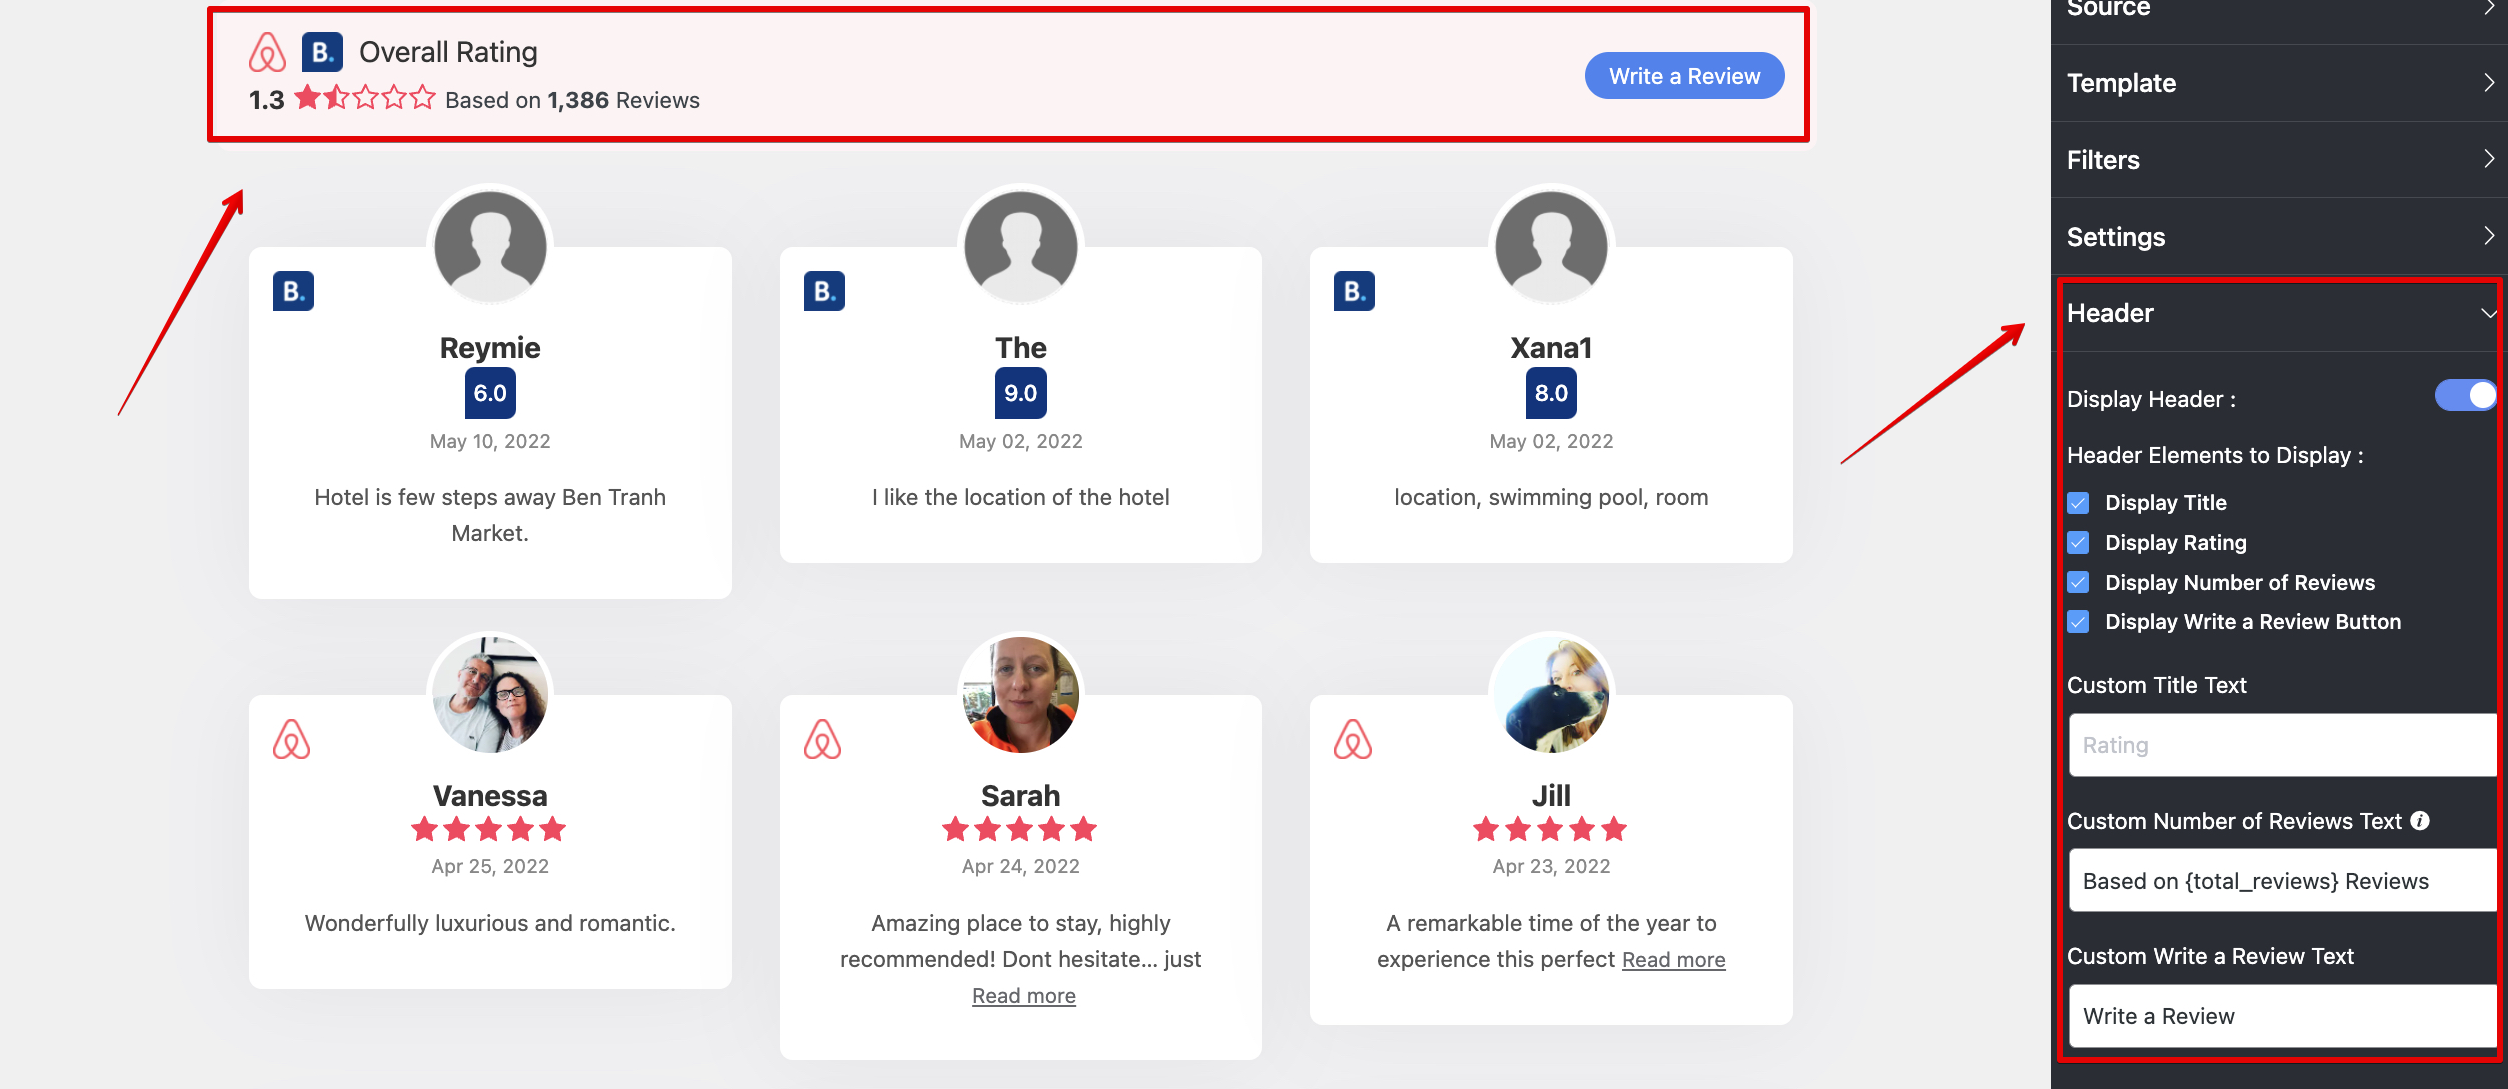
Task: Click the Custom Title Text input field
Action: tap(2270, 744)
